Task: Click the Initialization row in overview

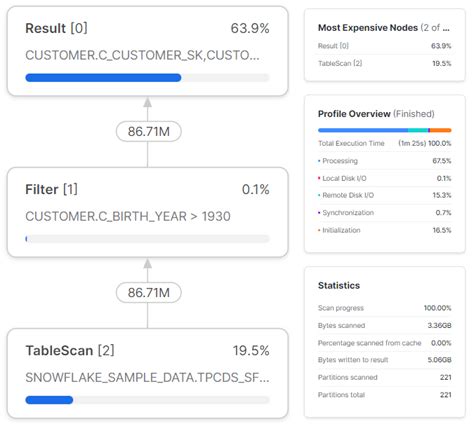Action: (384, 230)
